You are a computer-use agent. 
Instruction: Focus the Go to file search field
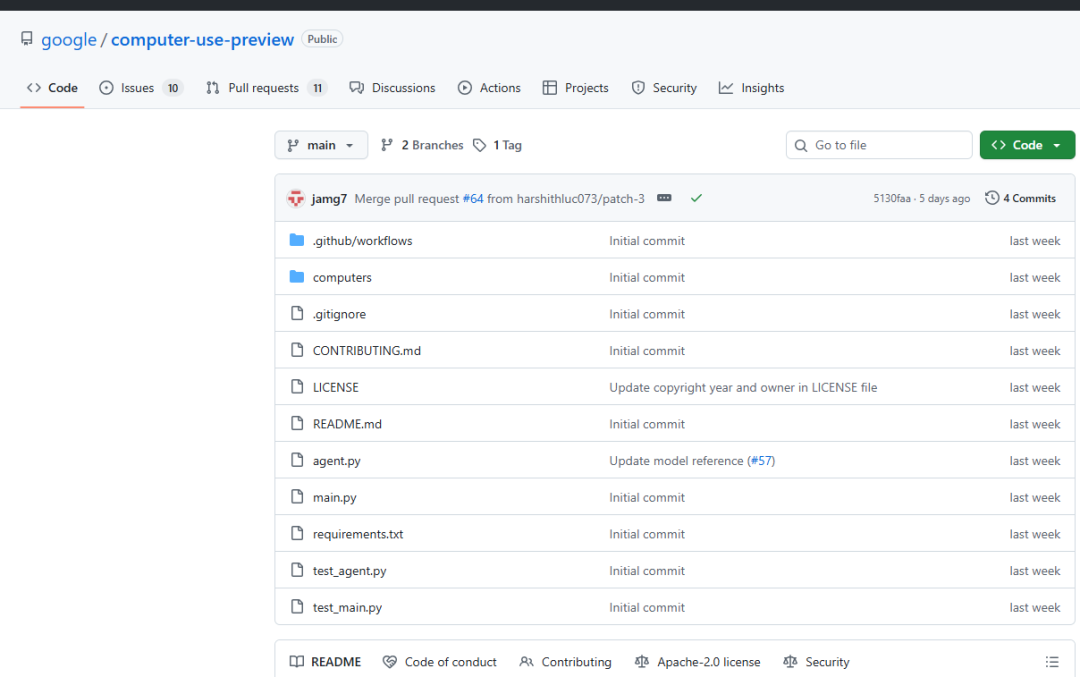coord(879,145)
